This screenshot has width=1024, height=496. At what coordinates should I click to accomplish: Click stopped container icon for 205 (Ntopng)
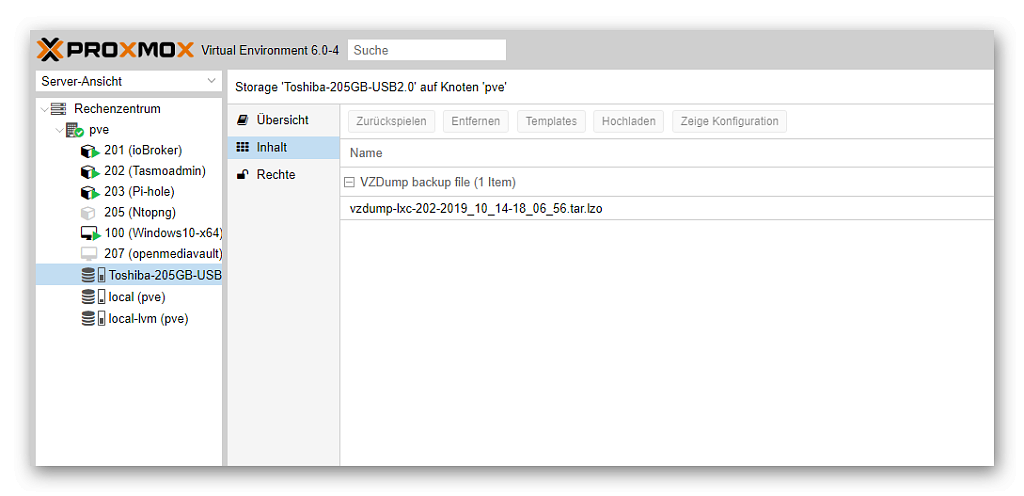[89, 213]
